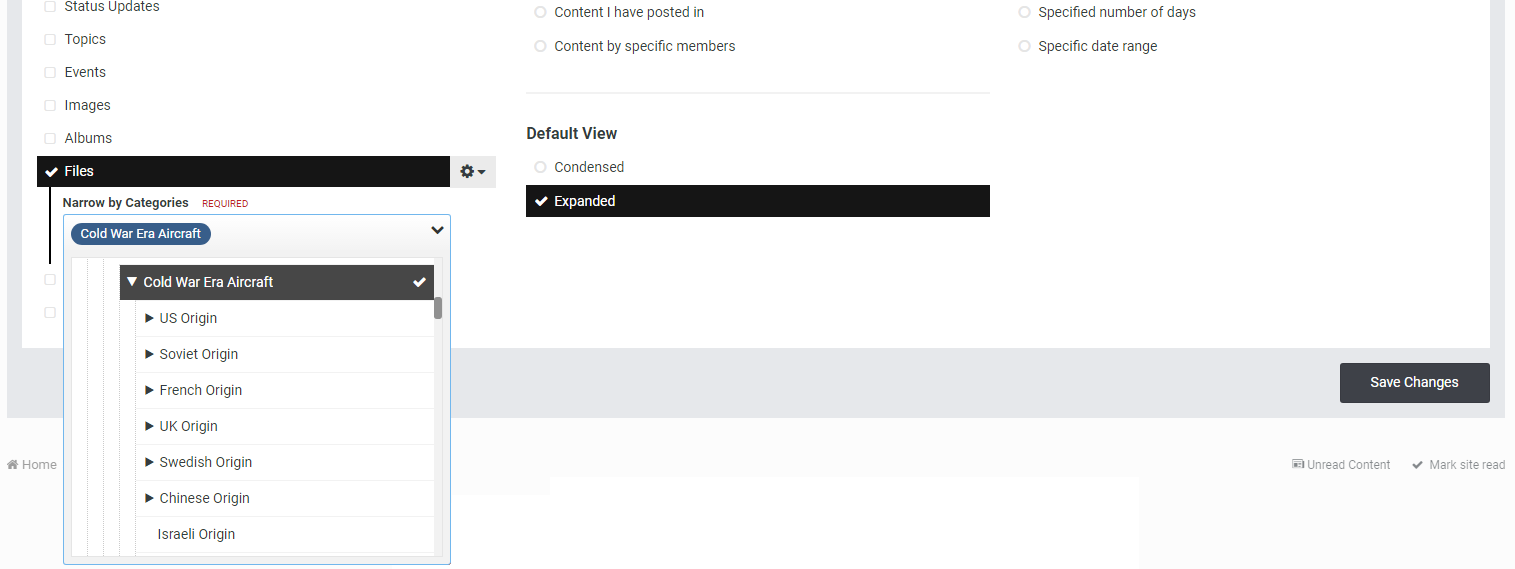1515x569 pixels.
Task: Expand the Soviet Origin category
Action: [x=149, y=354]
